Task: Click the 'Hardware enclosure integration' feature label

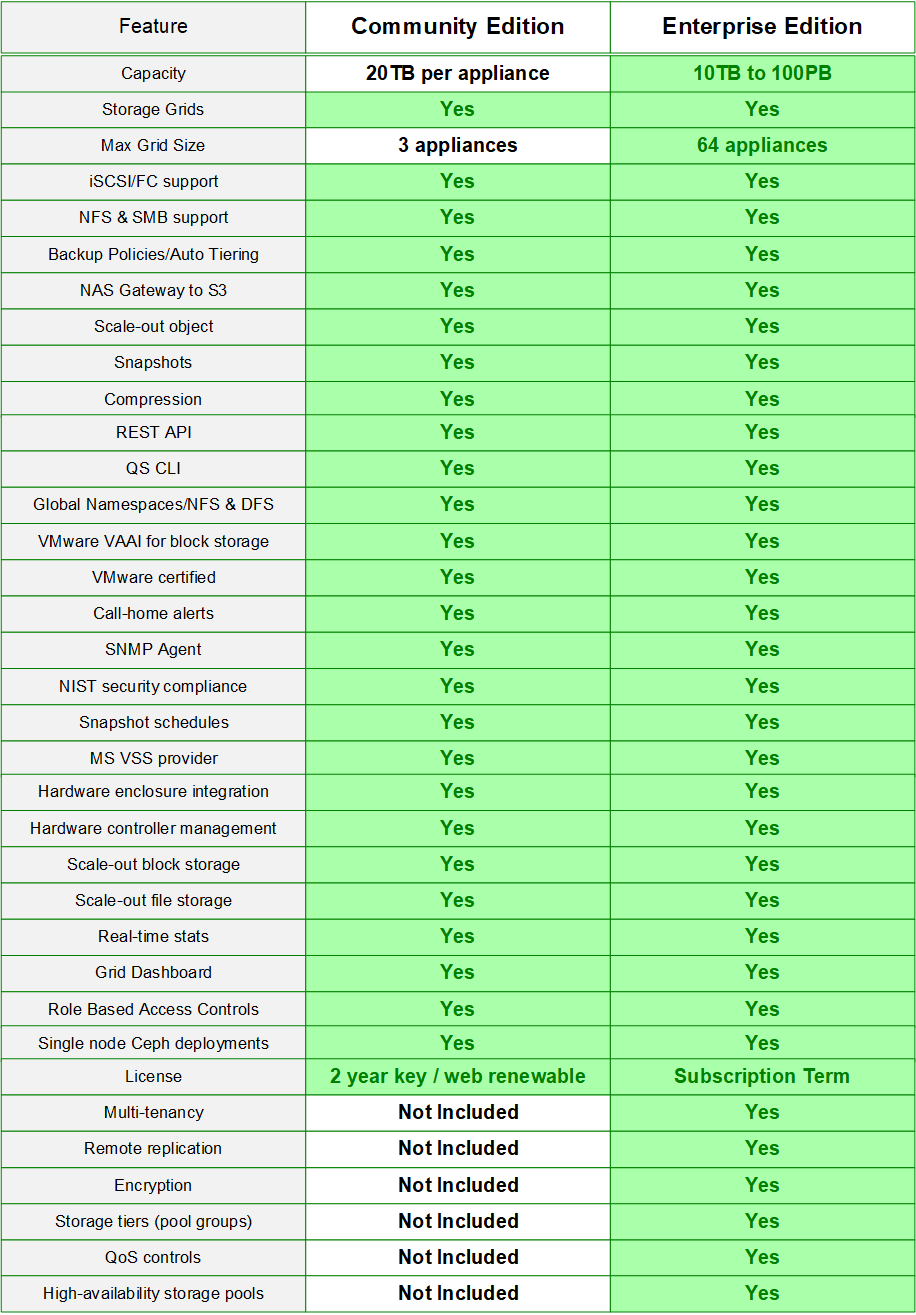Action: click(x=153, y=791)
